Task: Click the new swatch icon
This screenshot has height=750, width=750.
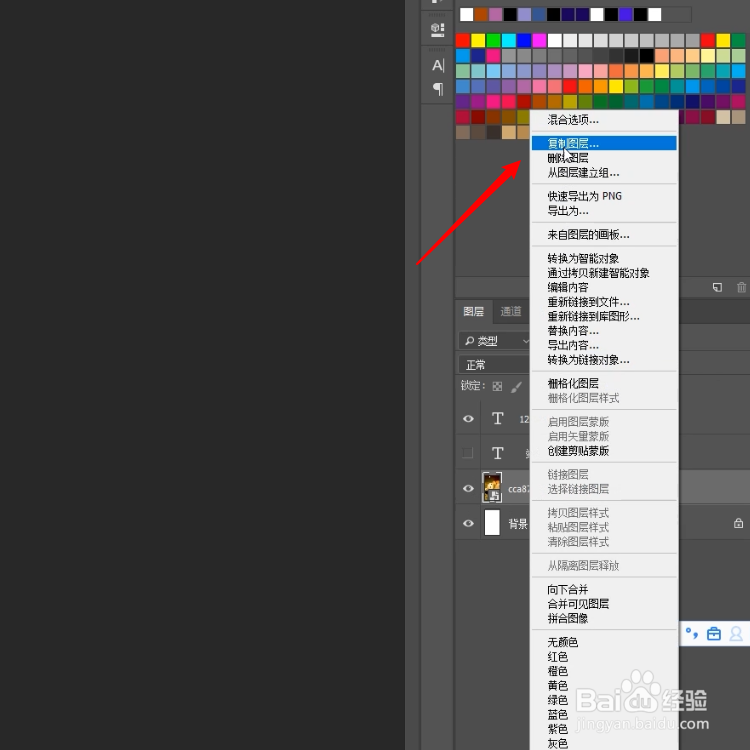Action: point(717,287)
